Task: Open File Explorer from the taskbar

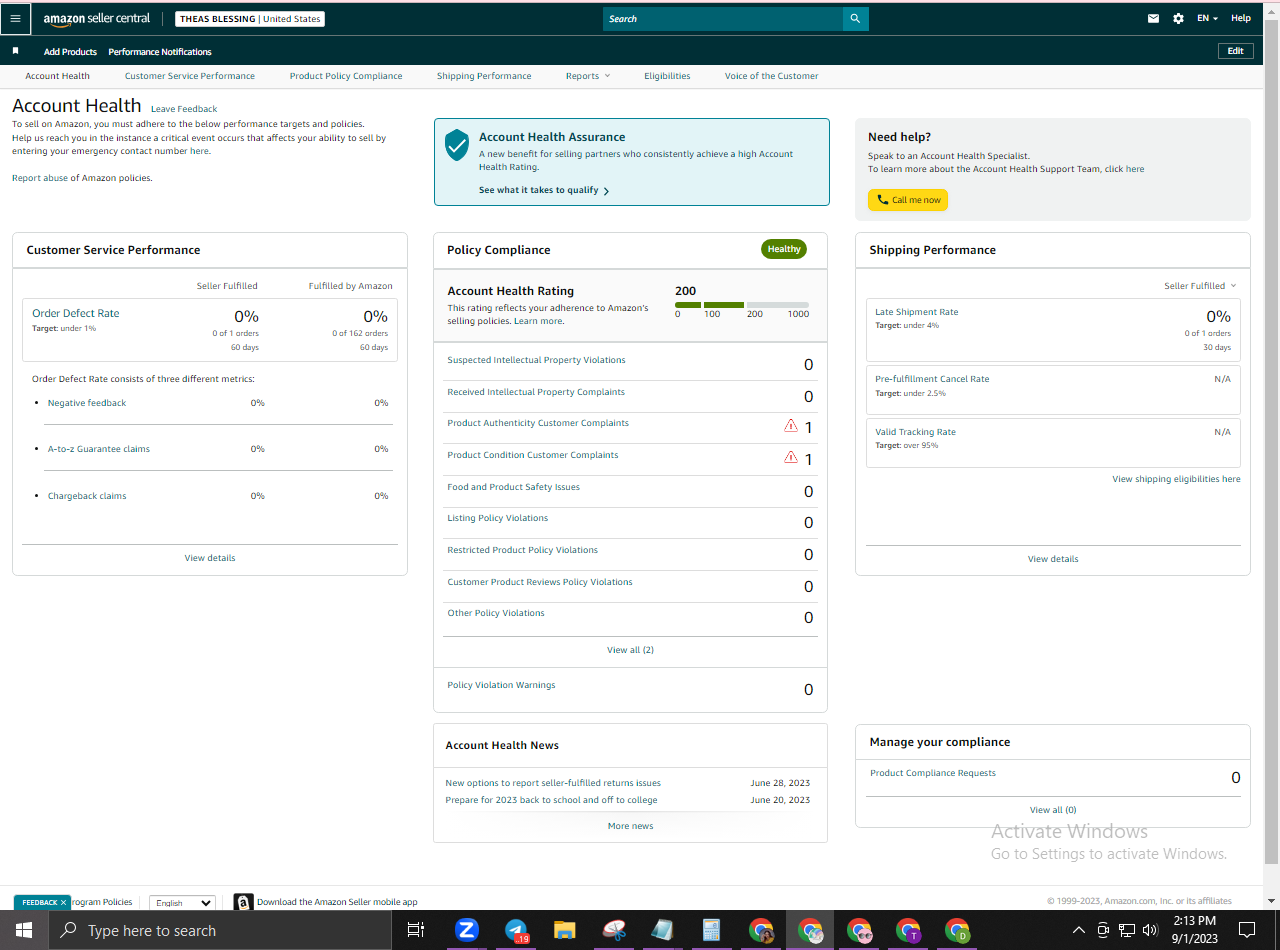Action: [x=565, y=930]
